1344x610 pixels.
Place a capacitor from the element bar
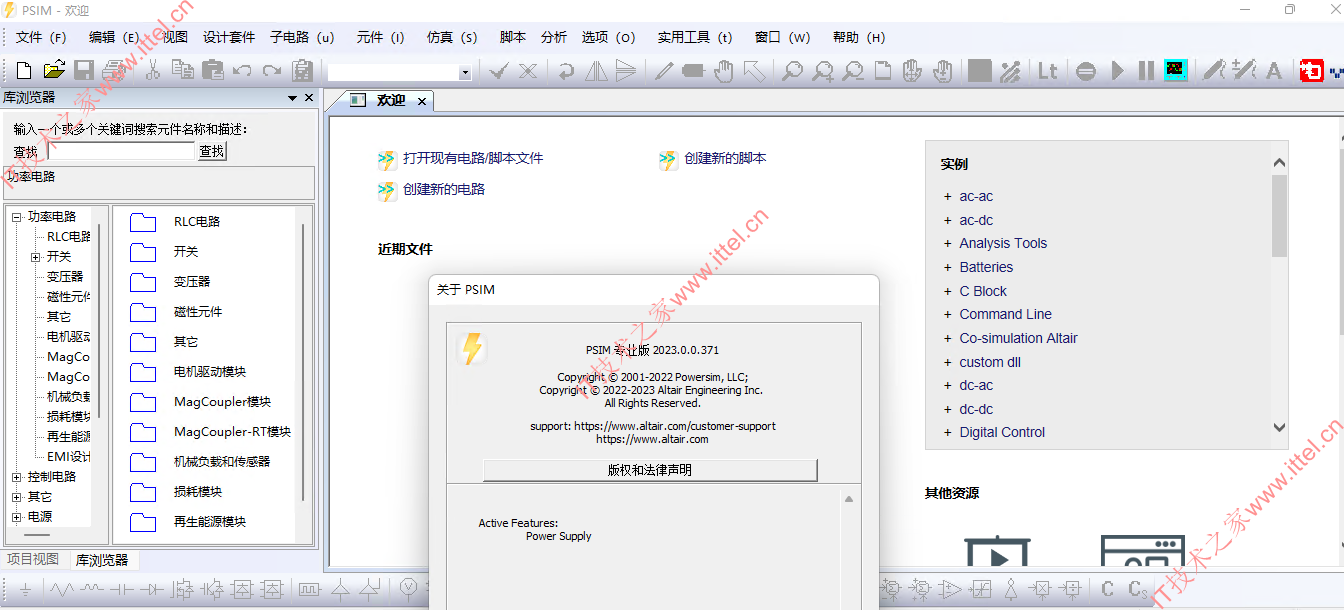pos(122,589)
